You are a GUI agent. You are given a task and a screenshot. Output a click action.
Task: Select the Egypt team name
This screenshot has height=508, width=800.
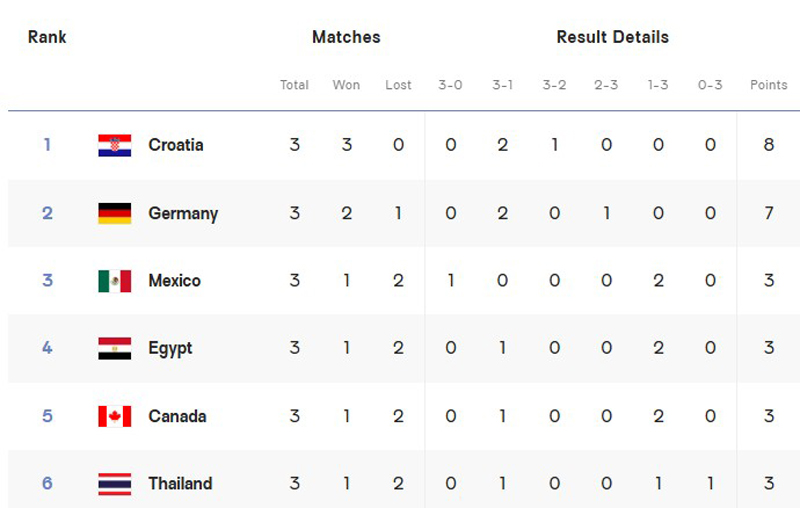[x=170, y=348]
